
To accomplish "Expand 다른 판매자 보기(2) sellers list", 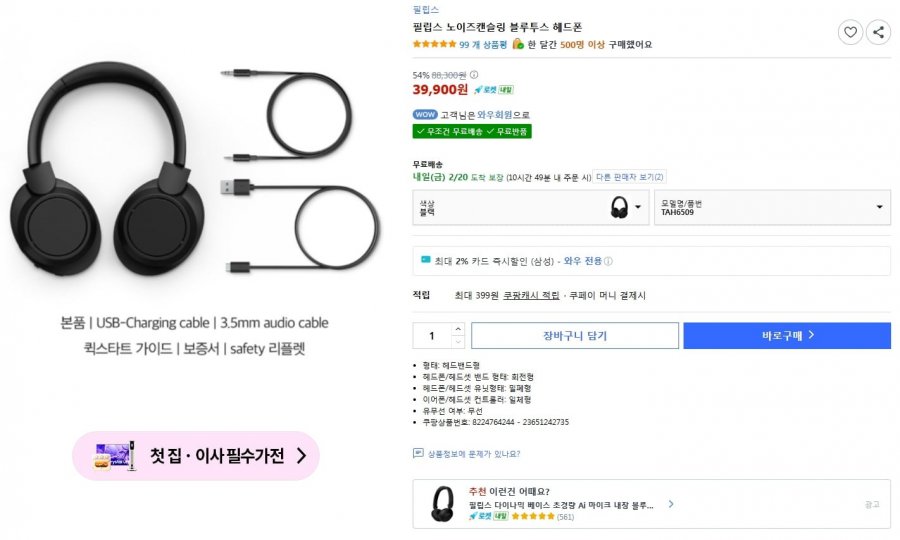I will [x=630, y=177].
